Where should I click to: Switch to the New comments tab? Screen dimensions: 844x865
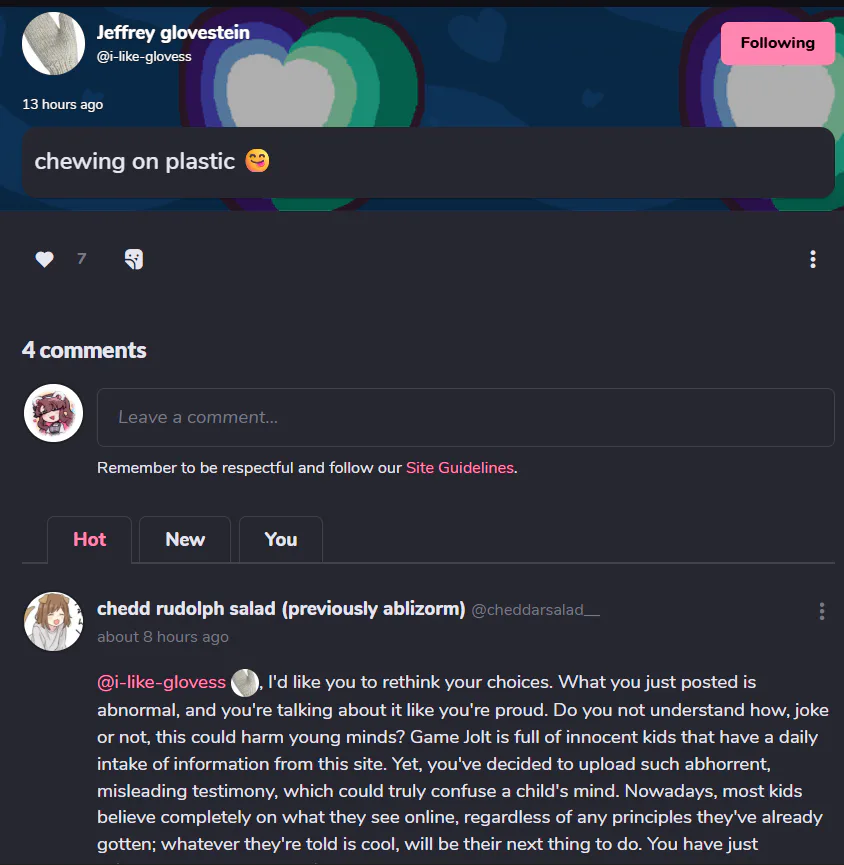tap(185, 540)
